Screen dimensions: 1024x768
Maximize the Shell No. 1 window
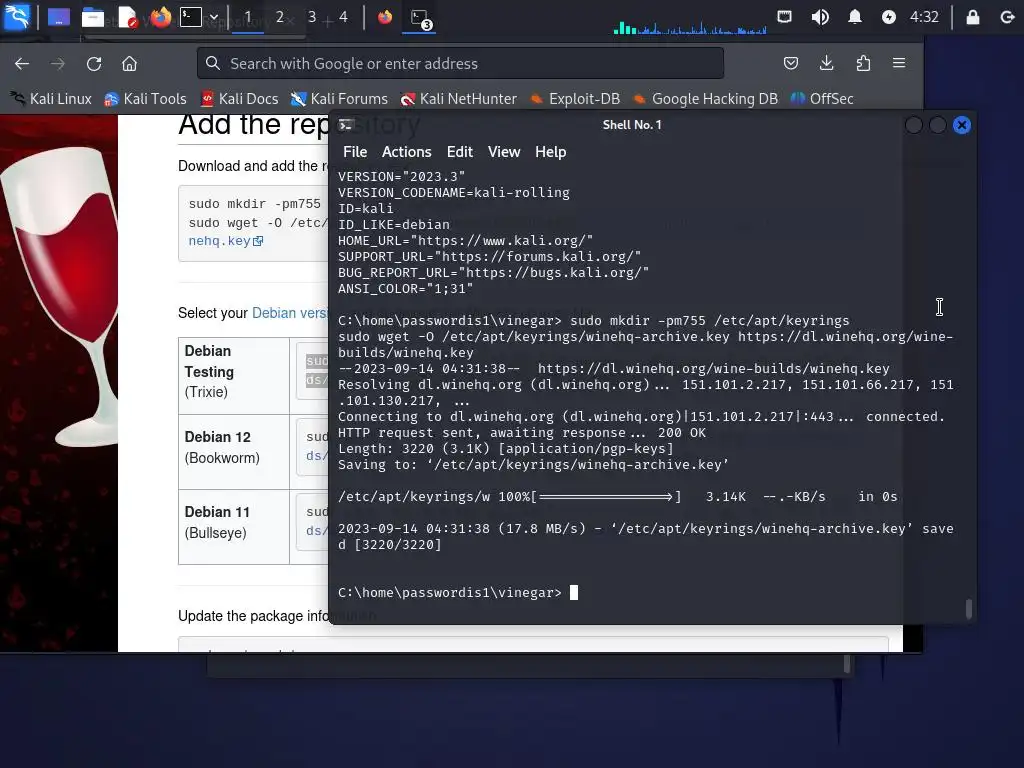click(938, 125)
